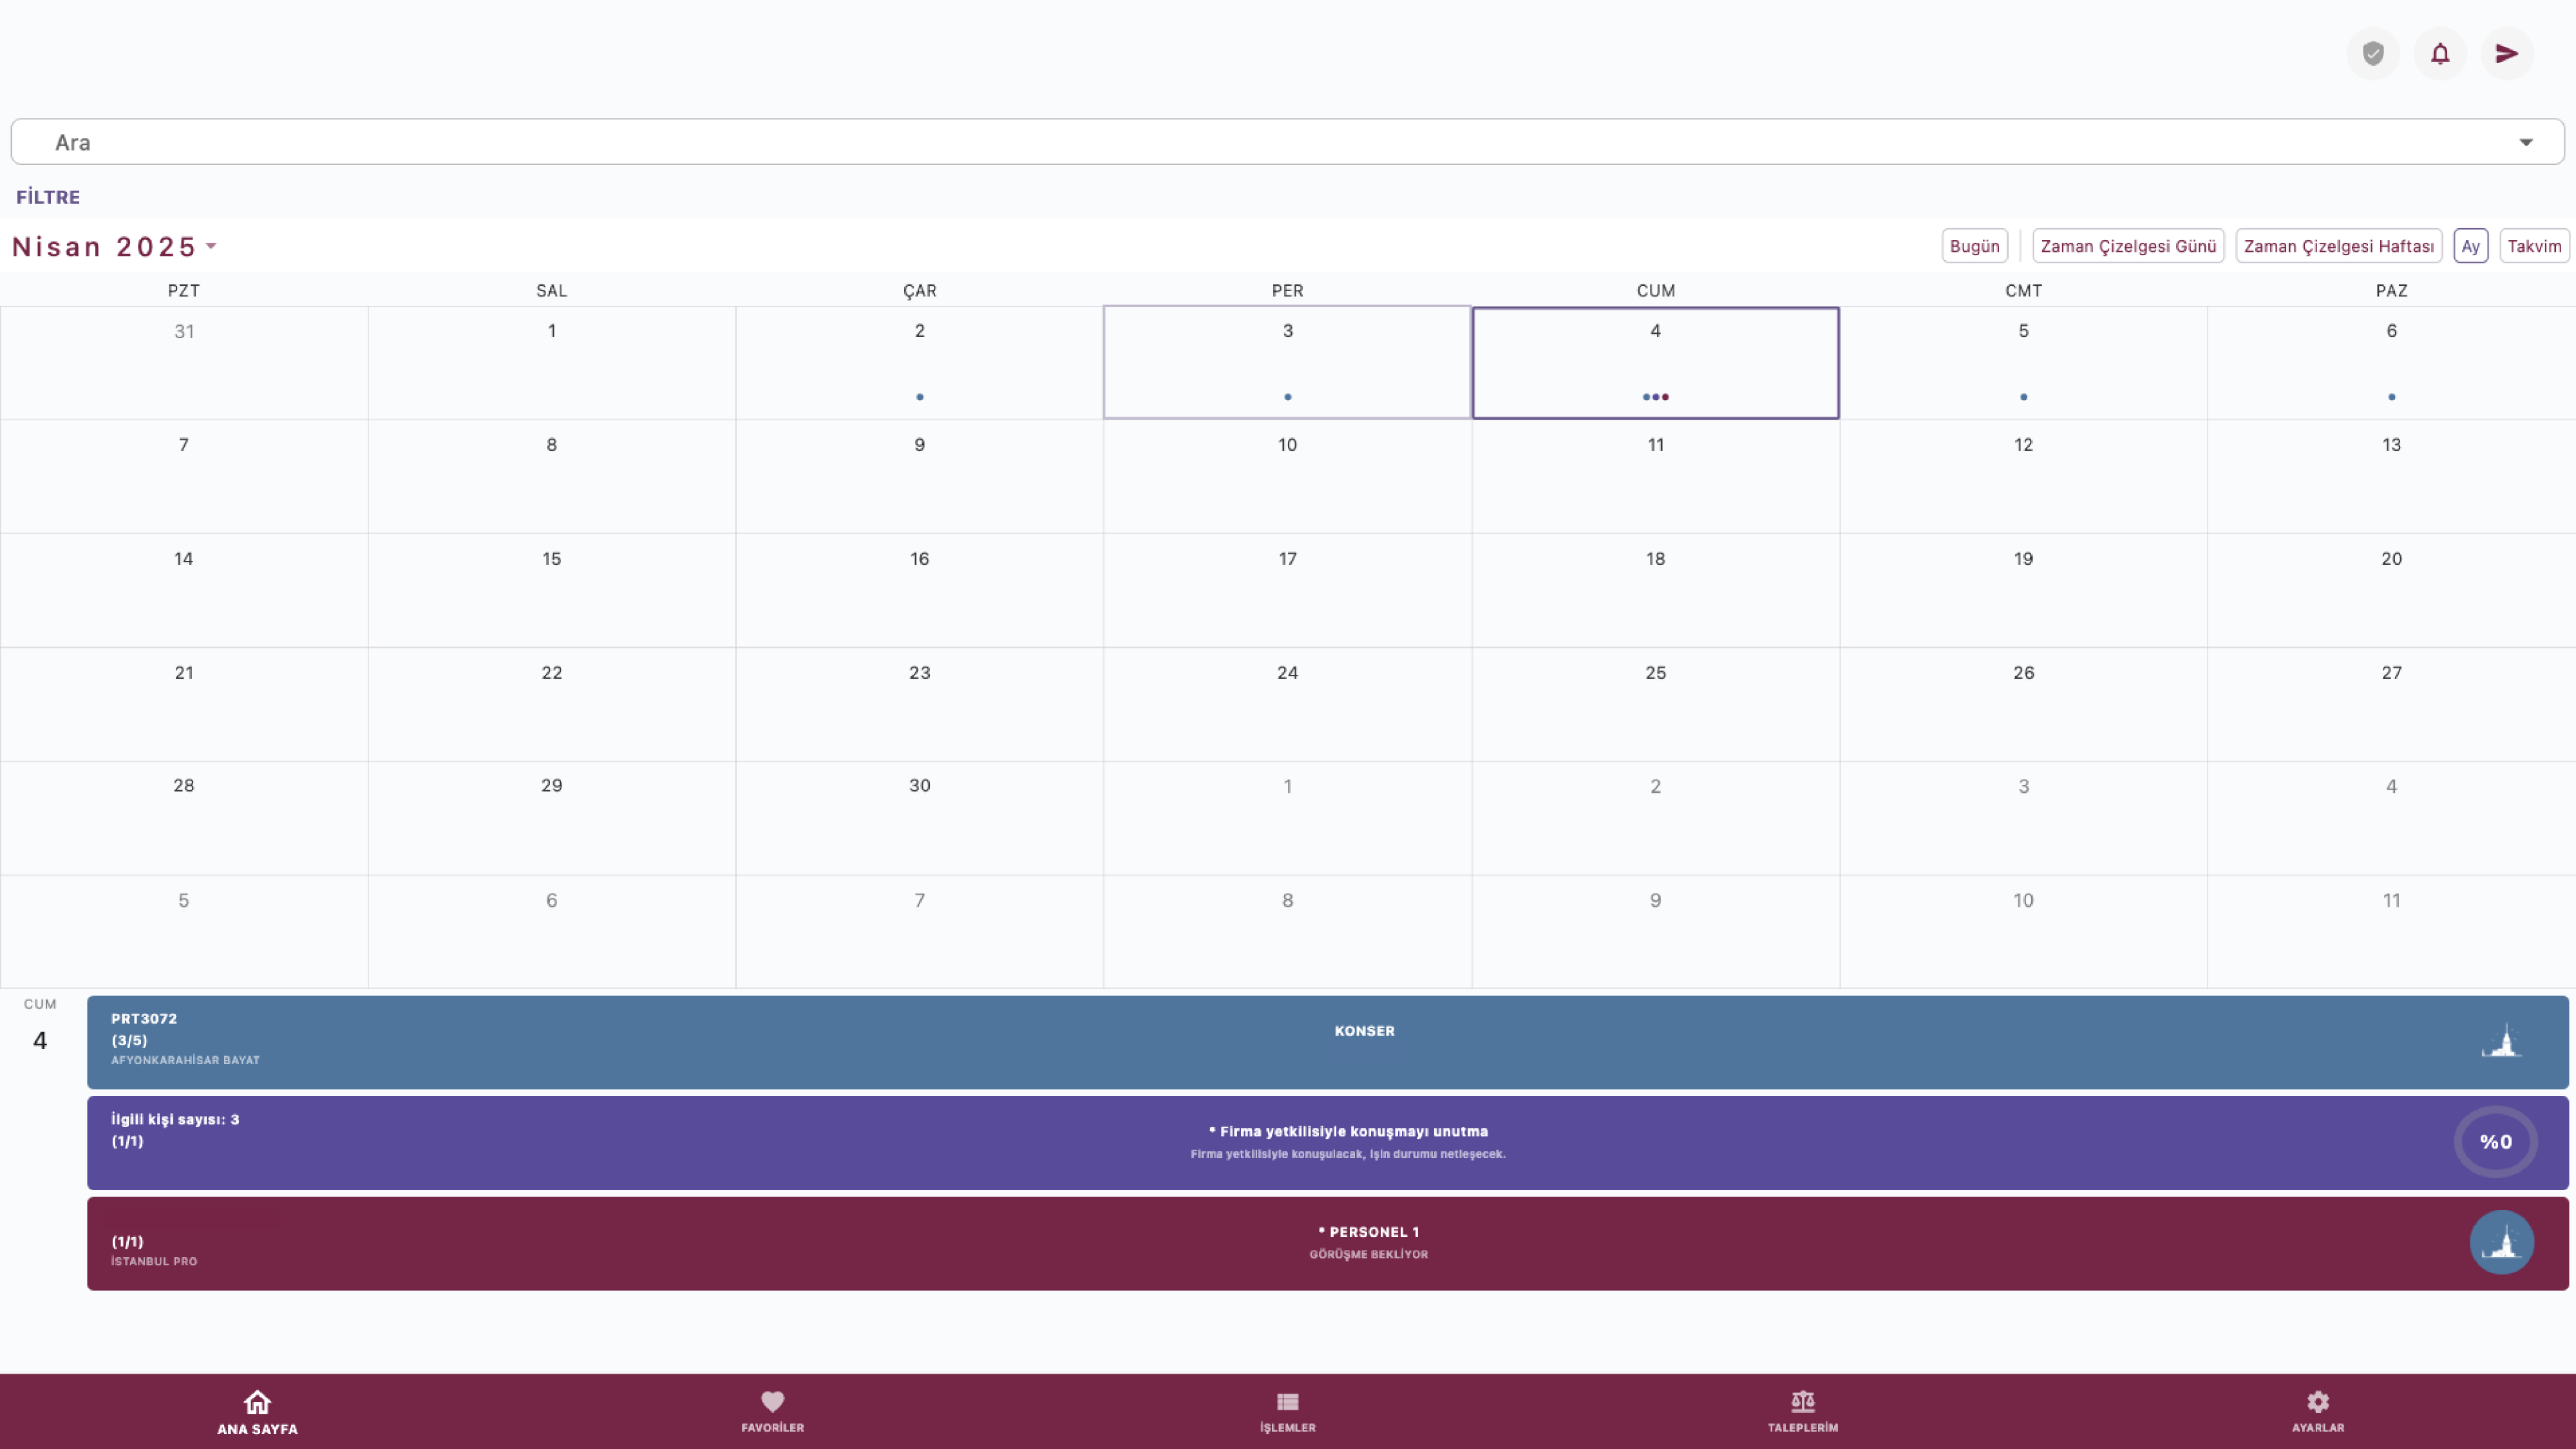Open İşlemler list icon
The width and height of the screenshot is (2576, 1449).
(1287, 1401)
